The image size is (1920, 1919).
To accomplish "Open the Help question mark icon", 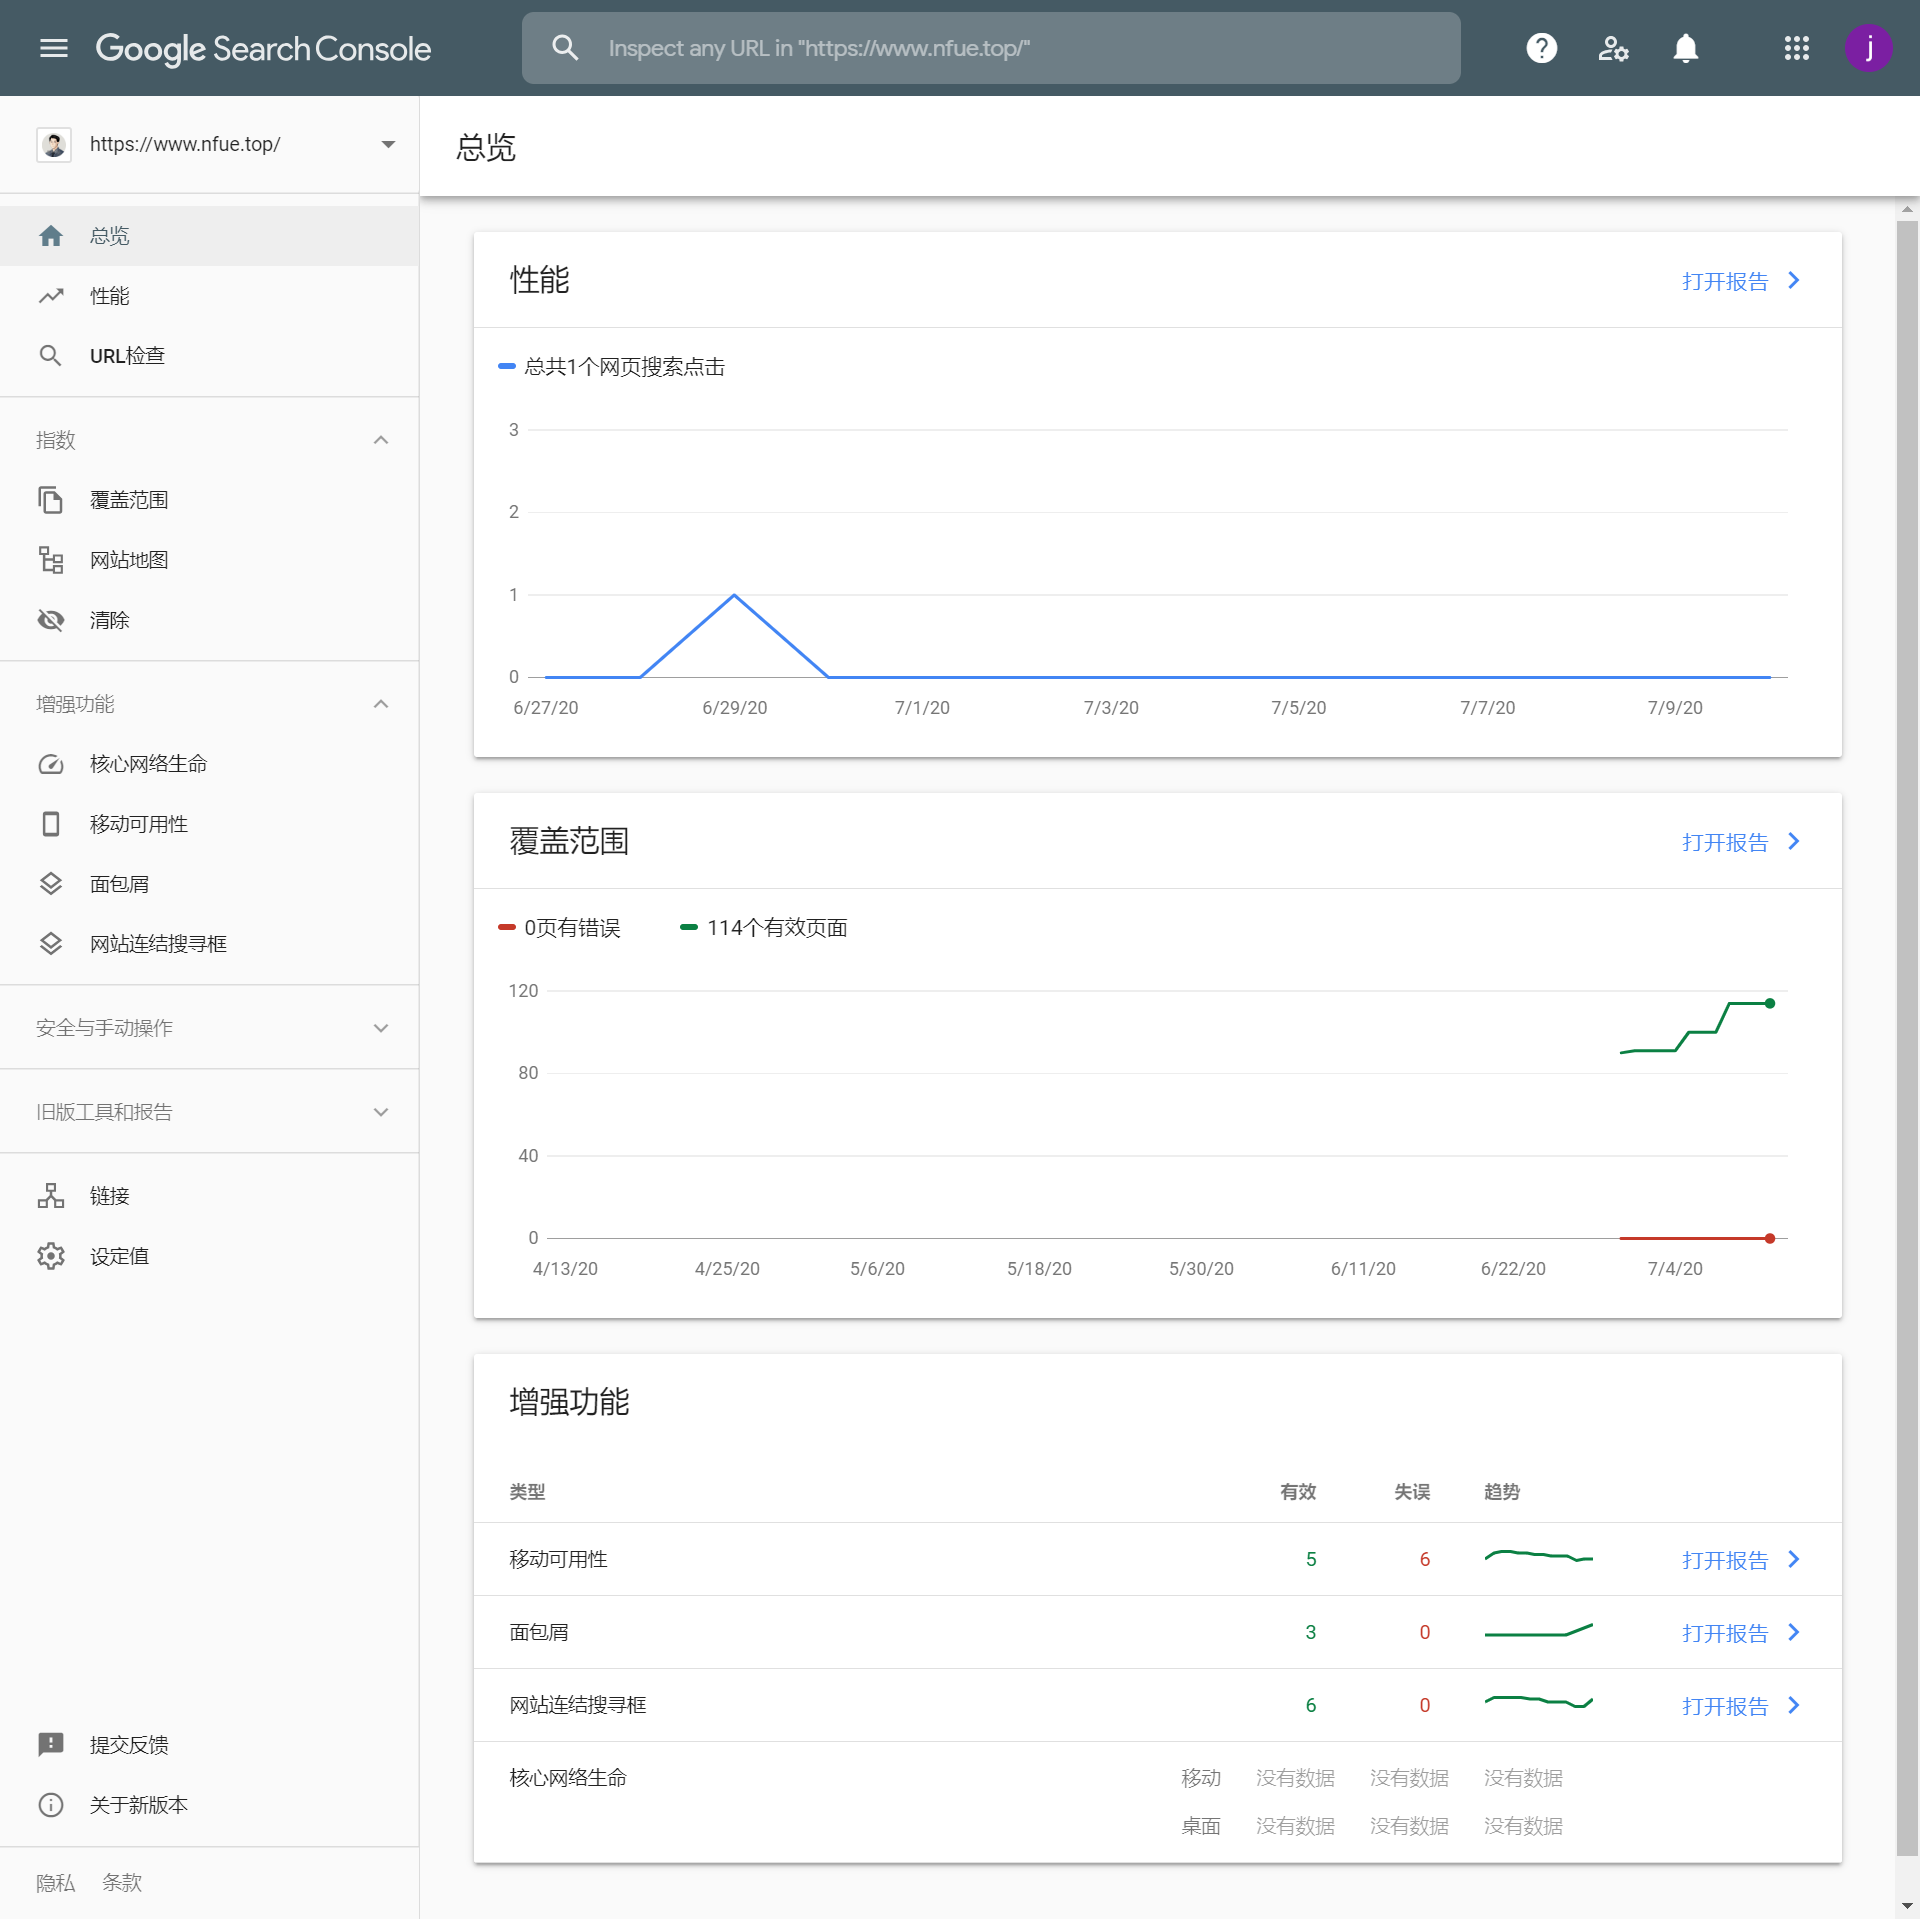I will pyautogui.click(x=1541, y=48).
